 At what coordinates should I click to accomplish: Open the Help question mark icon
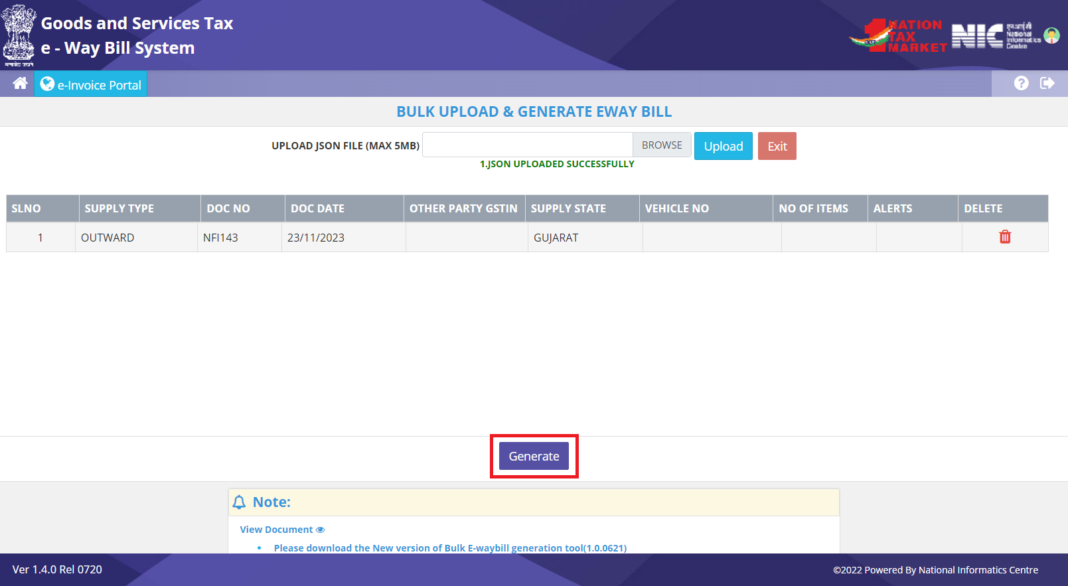click(x=1020, y=83)
